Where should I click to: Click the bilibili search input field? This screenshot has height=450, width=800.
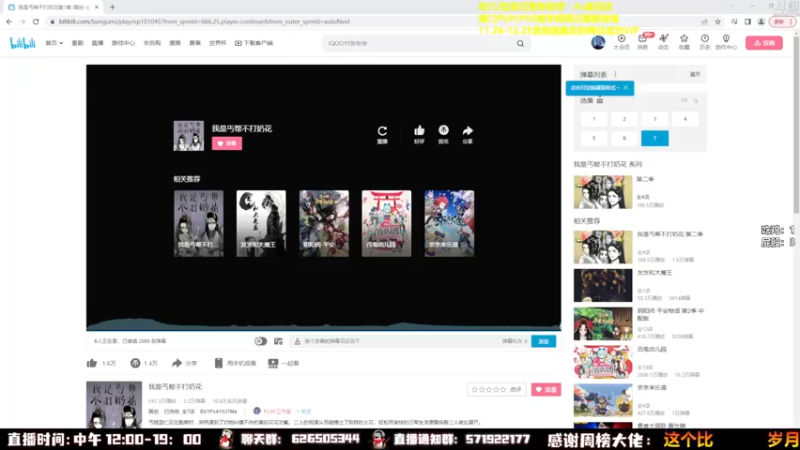pyautogui.click(x=419, y=43)
